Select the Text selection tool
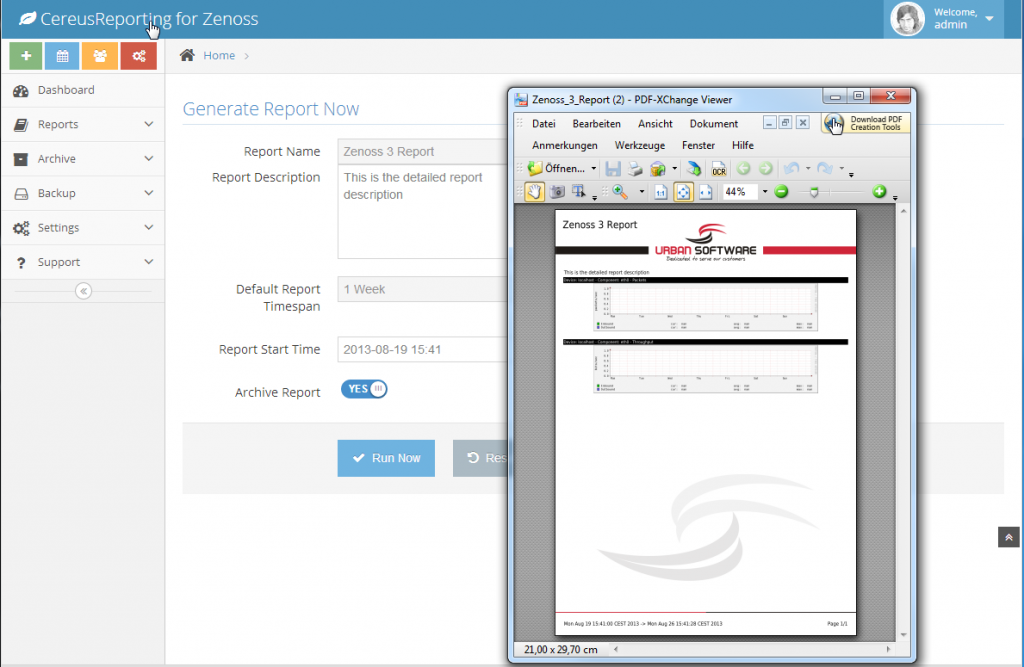Screen dimensions: 1024x667 579,192
